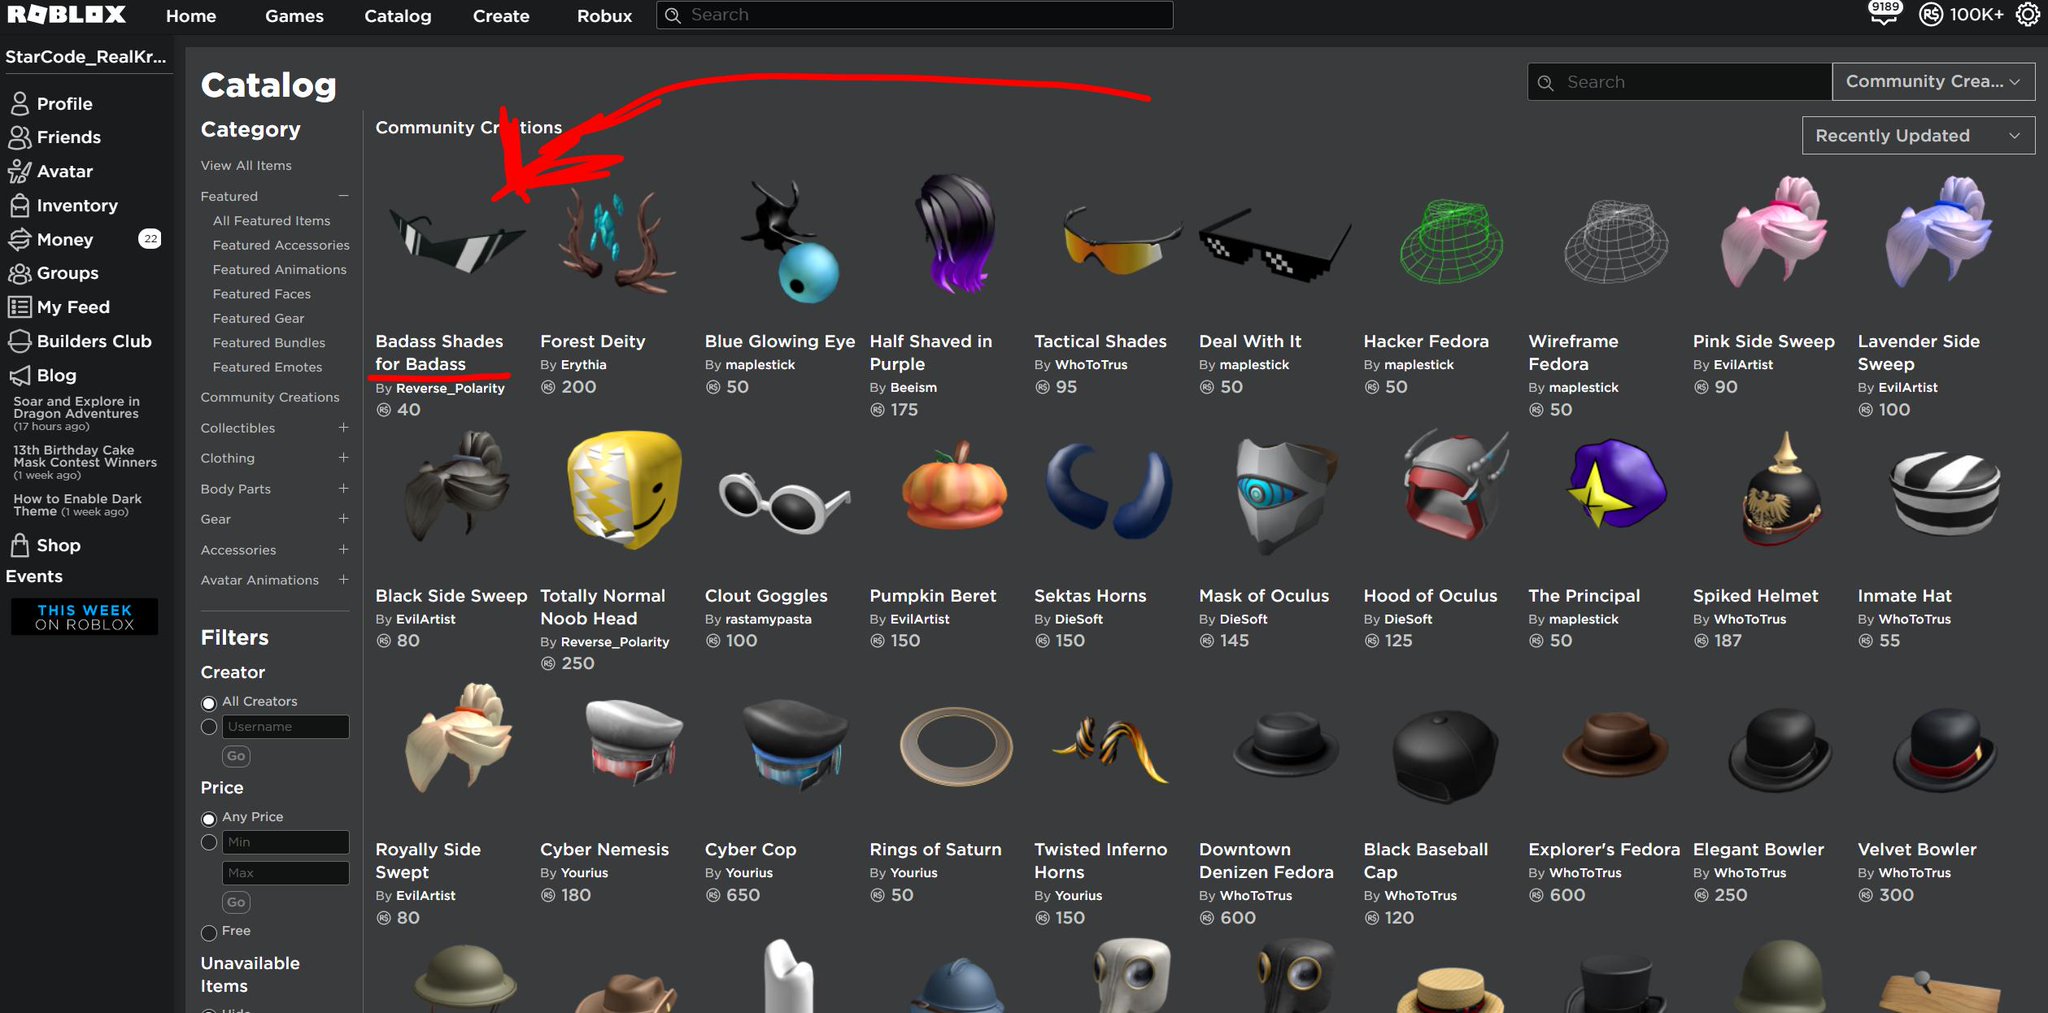The image size is (2048, 1013).
Task: Open the Games menu item
Action: [294, 16]
